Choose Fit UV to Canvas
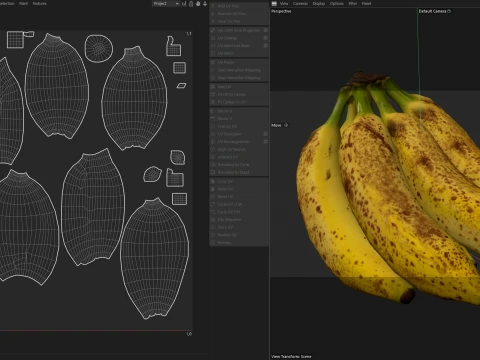Viewport: 480px width, 360px height. pos(239,94)
